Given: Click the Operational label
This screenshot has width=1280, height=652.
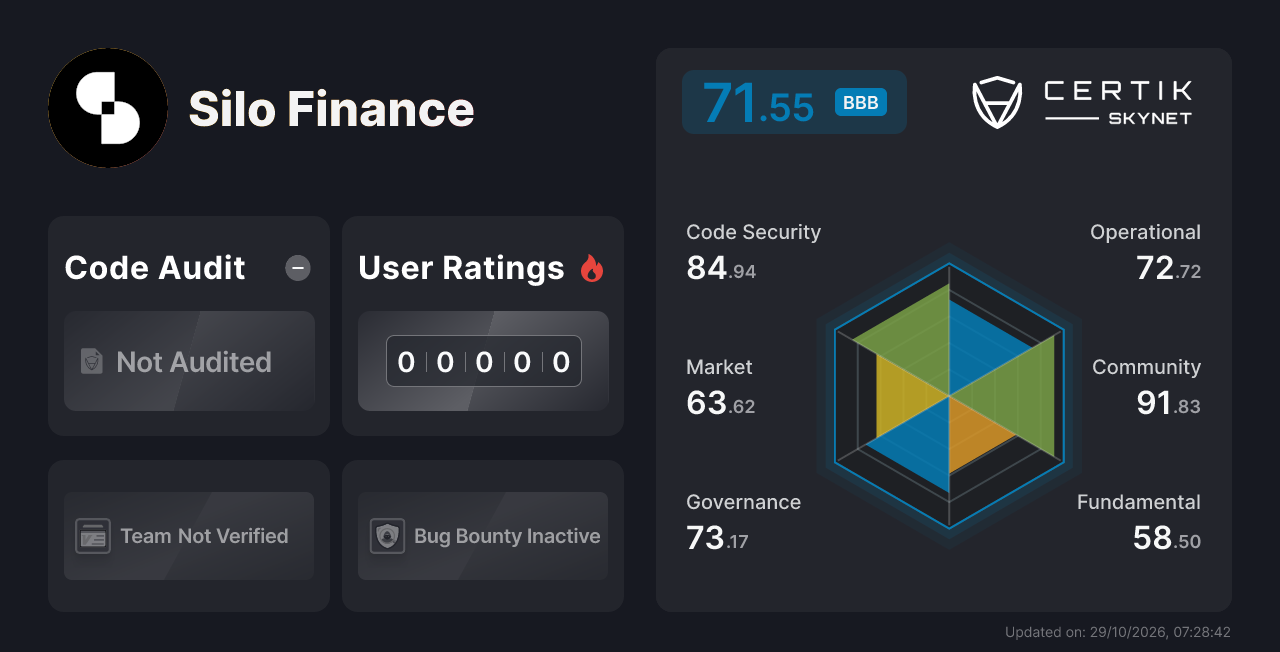Looking at the screenshot, I should tap(1145, 232).
